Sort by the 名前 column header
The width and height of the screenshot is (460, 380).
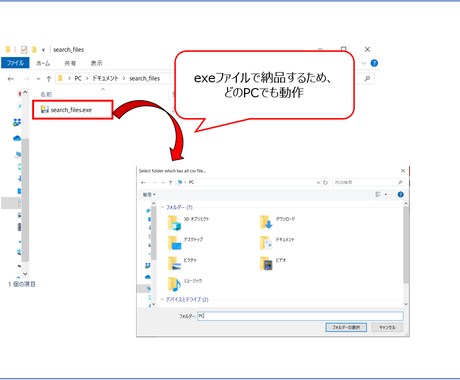[x=46, y=95]
